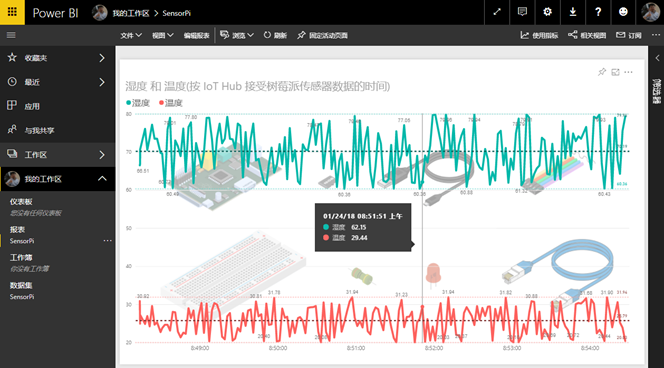Open the 筛选器 filters pane label
The image size is (664, 368).
[657, 91]
